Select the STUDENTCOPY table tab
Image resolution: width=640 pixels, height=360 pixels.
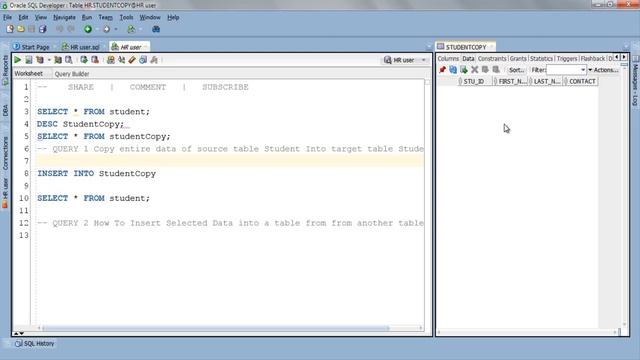coord(466,47)
